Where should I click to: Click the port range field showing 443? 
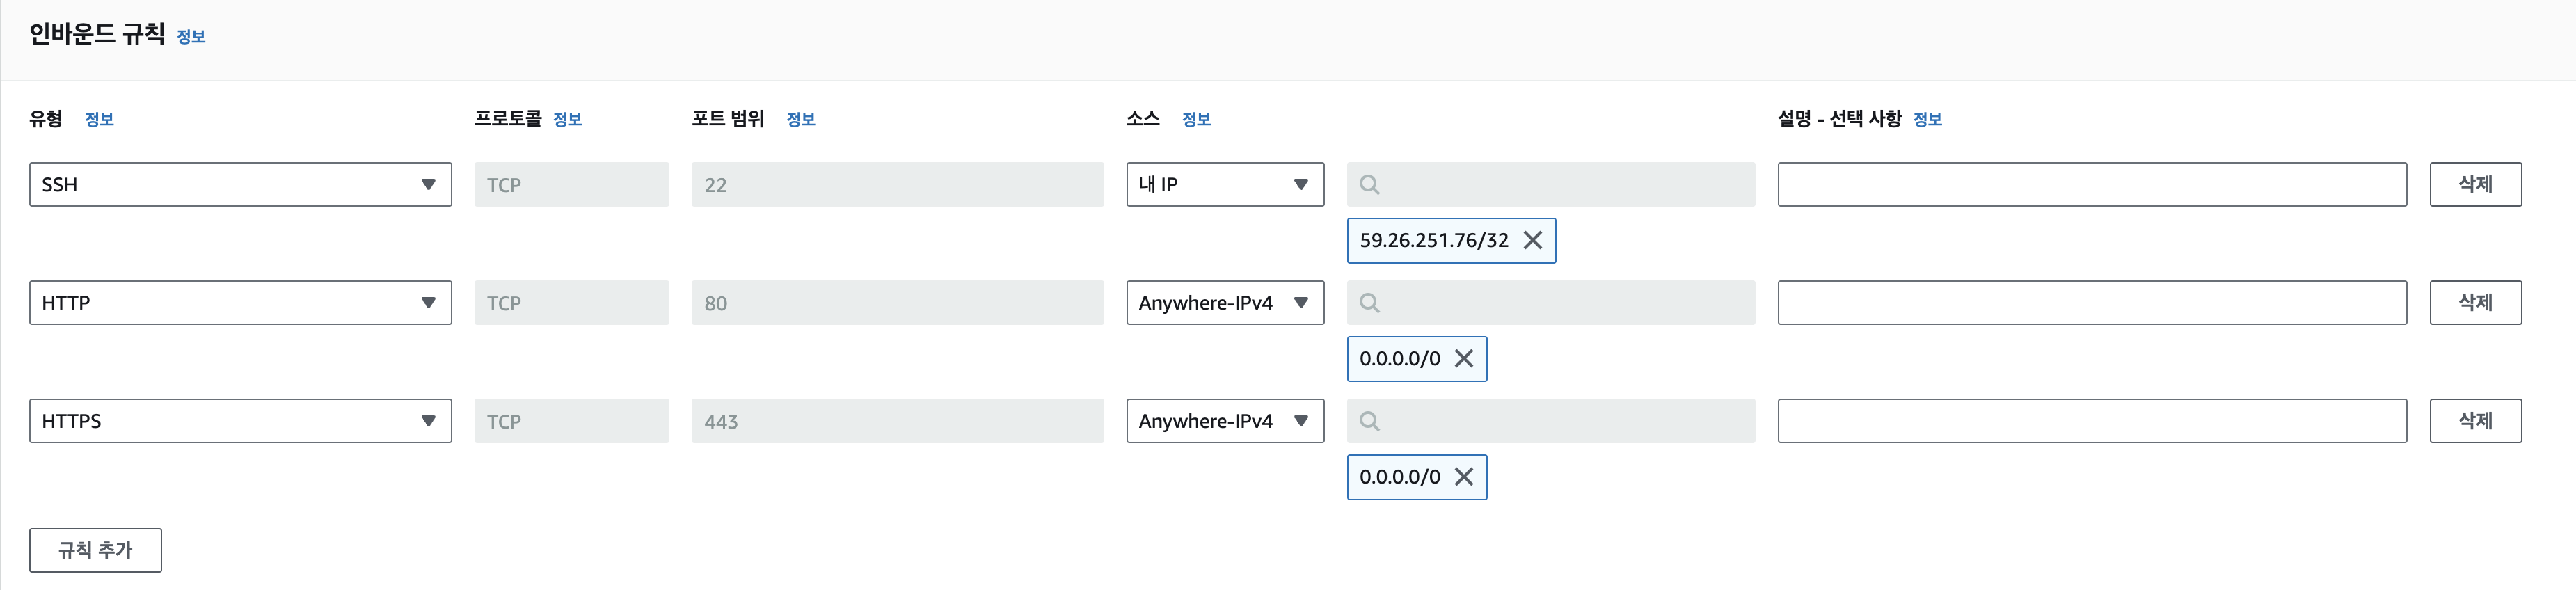[897, 421]
